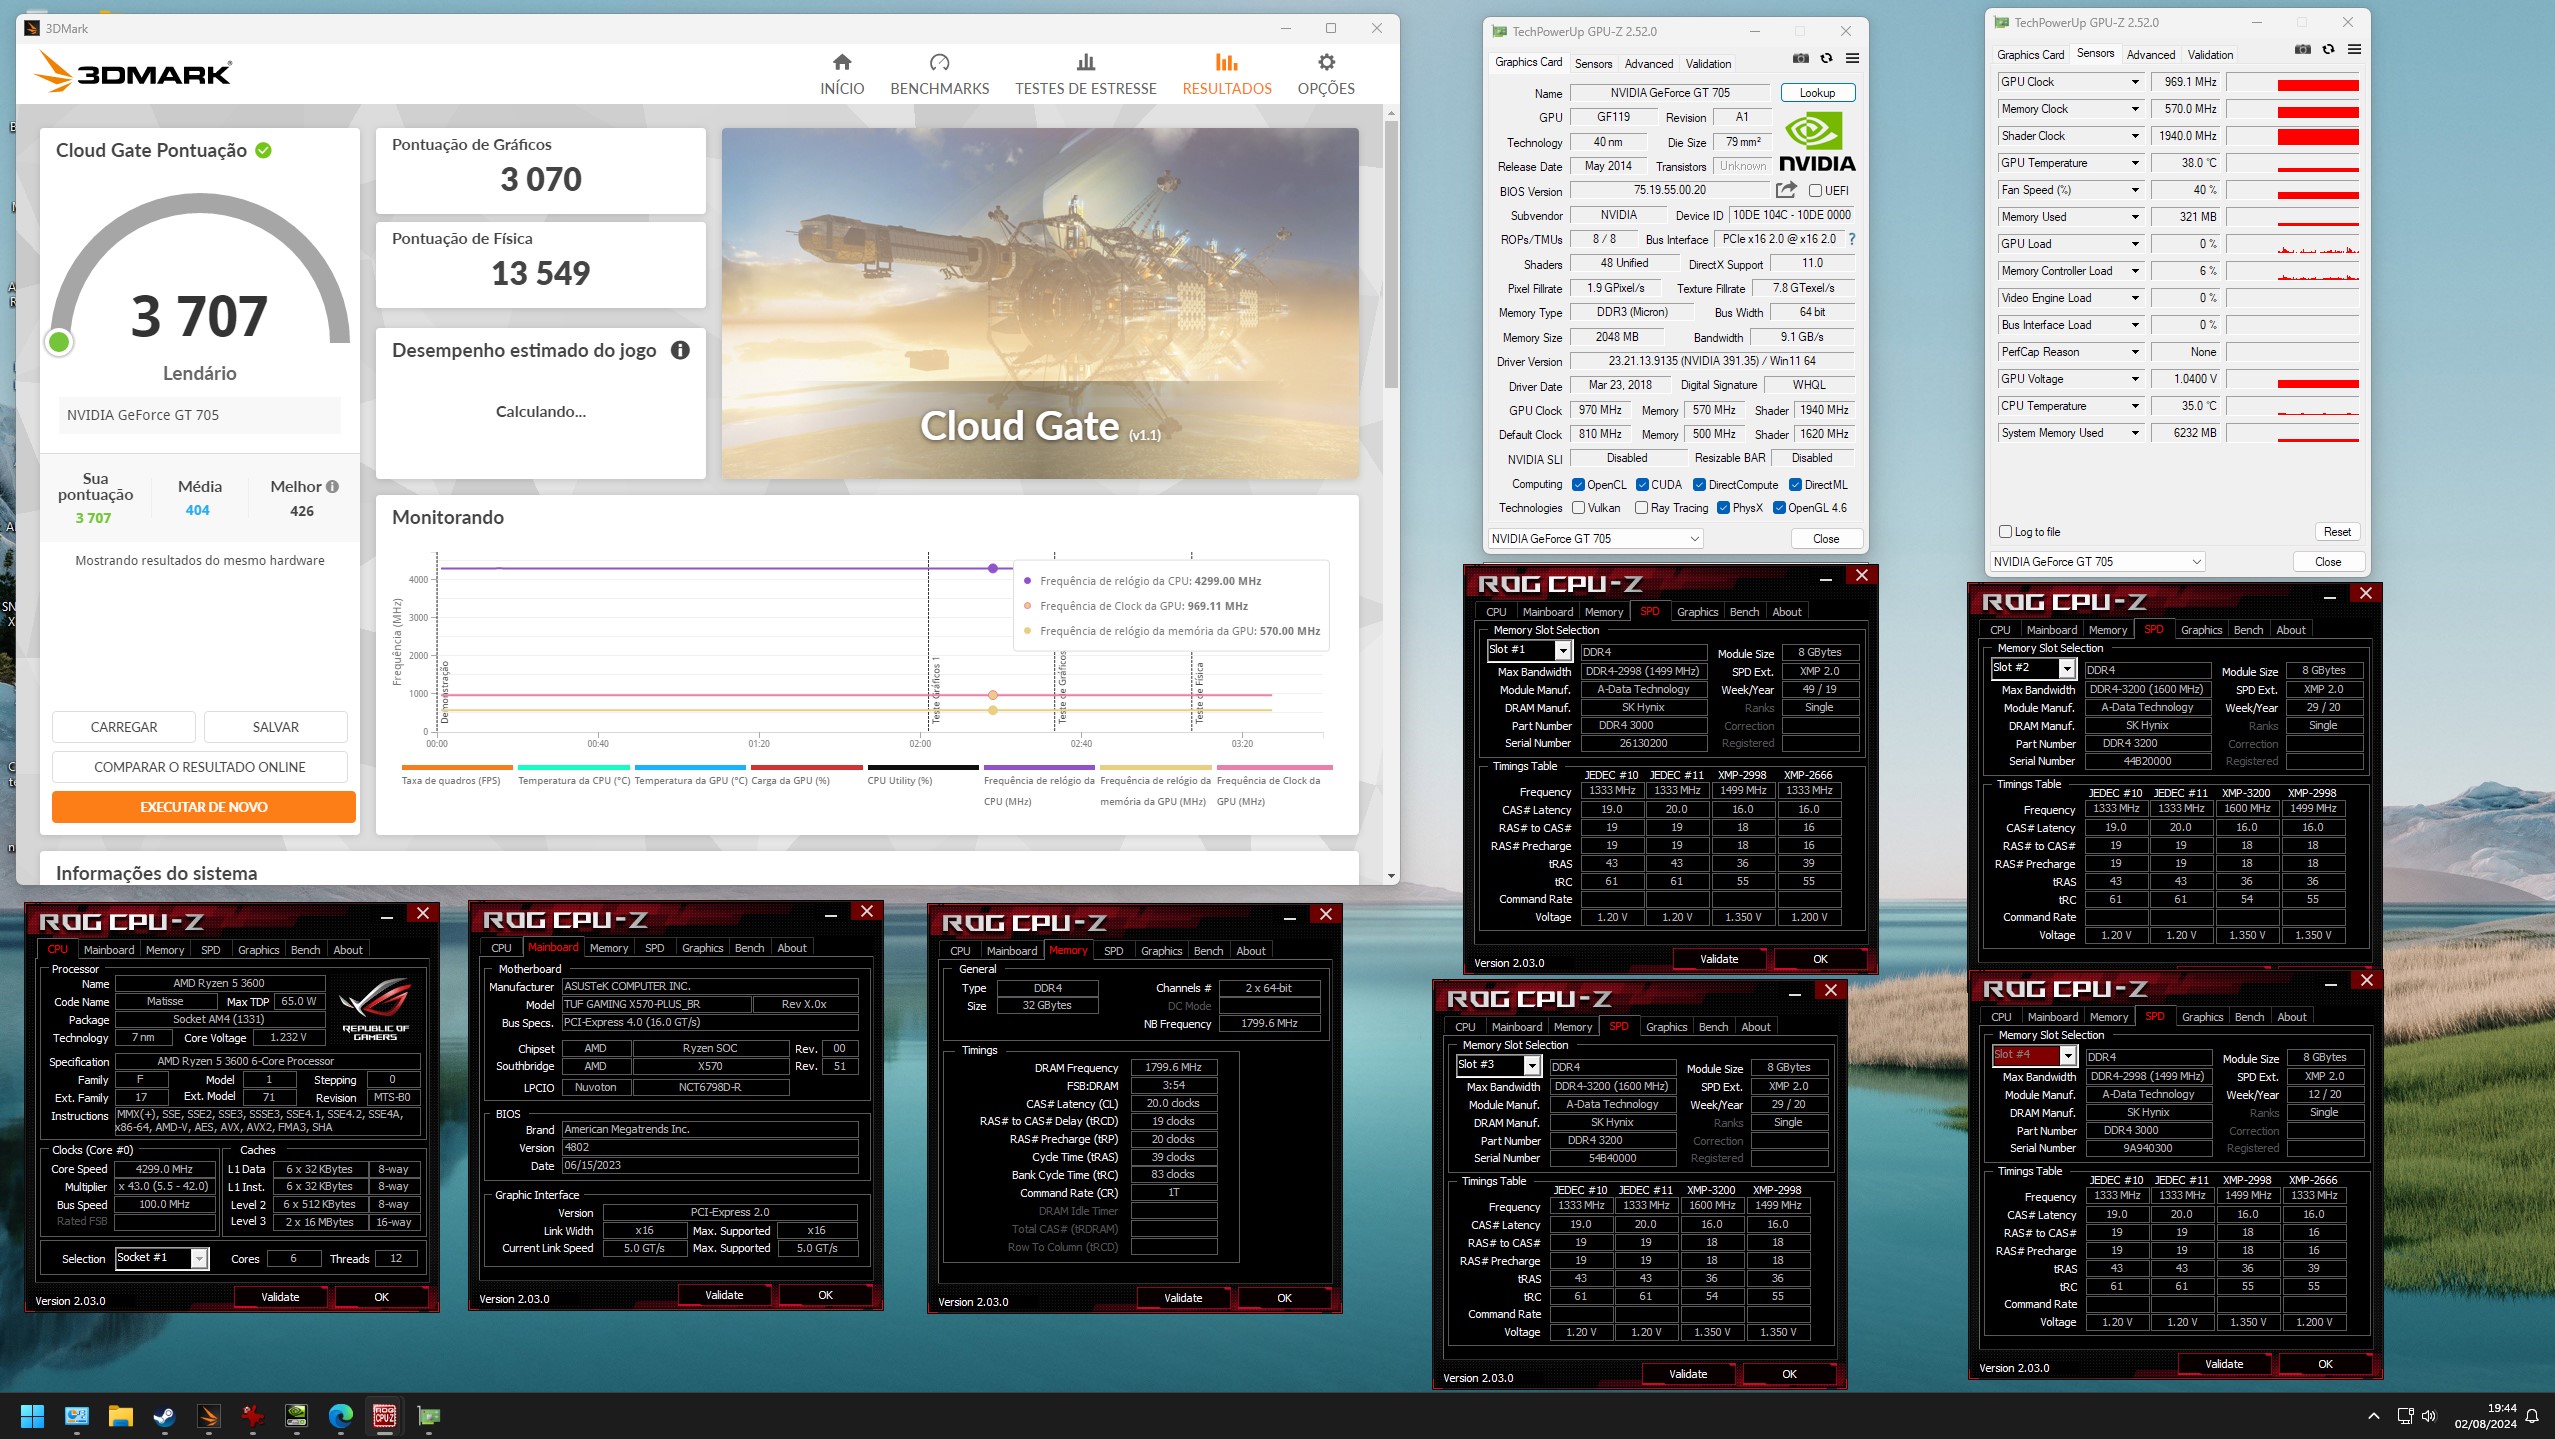This screenshot has height=1439, width=2555.
Task: Toggle DirectCompute checkbox in GPU-Z
Action: [x=1699, y=485]
